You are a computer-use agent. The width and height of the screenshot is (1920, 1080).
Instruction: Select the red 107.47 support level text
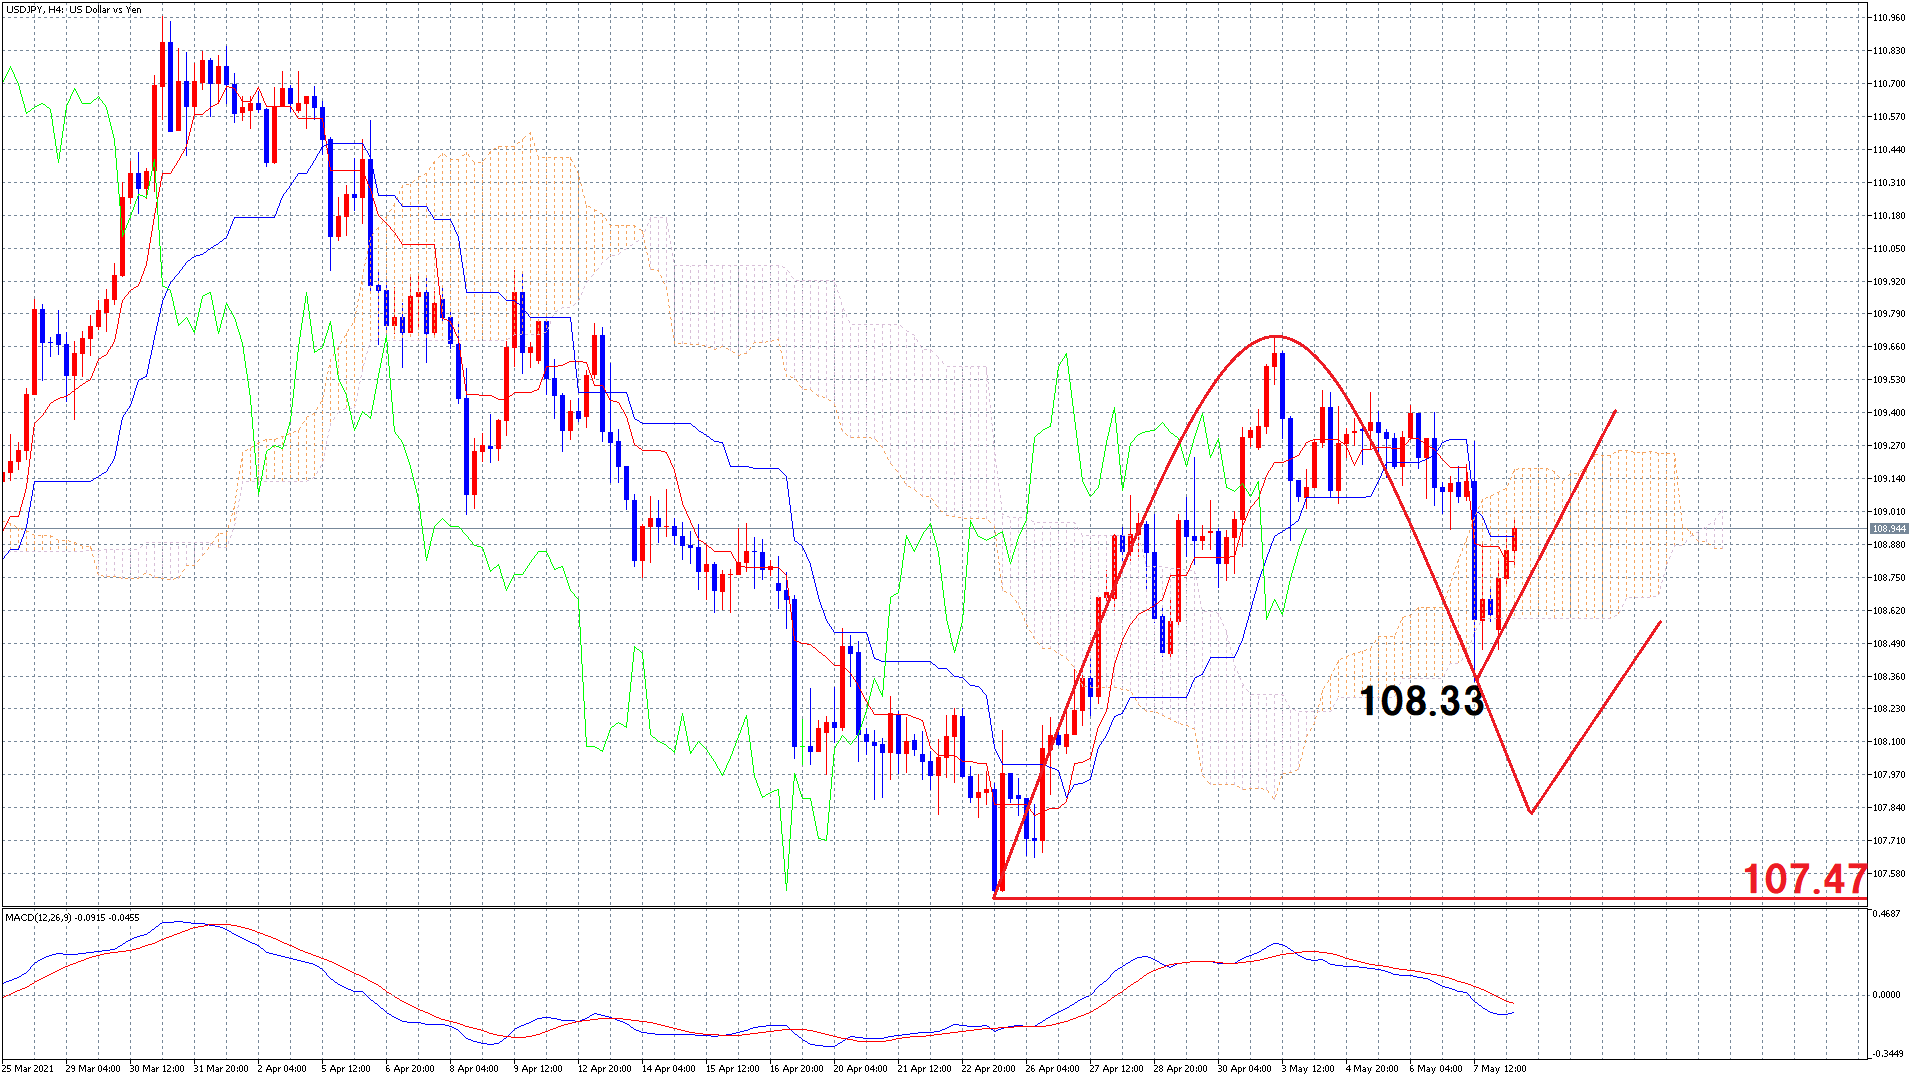pos(1804,879)
